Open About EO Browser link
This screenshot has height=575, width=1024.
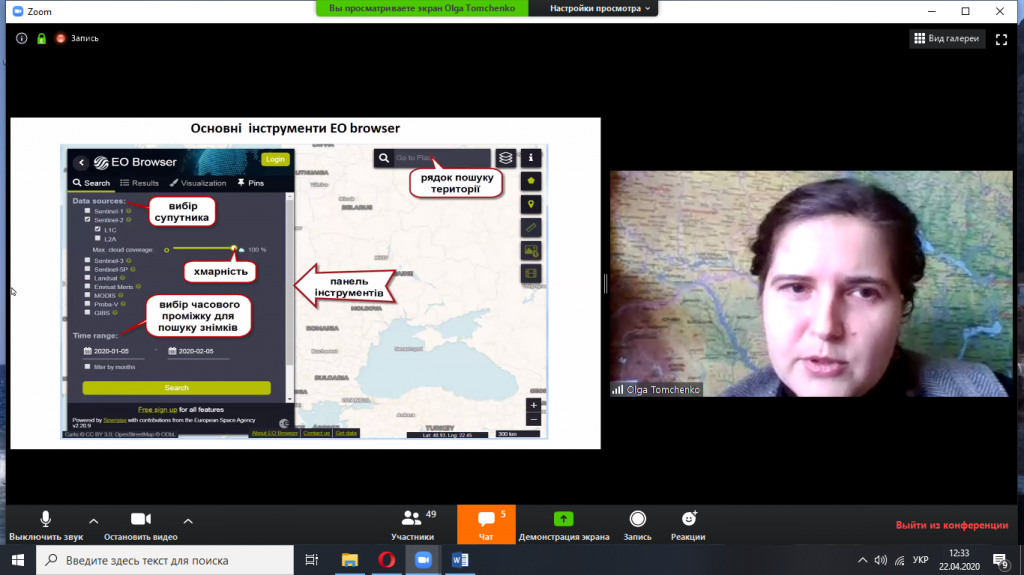tap(275, 433)
